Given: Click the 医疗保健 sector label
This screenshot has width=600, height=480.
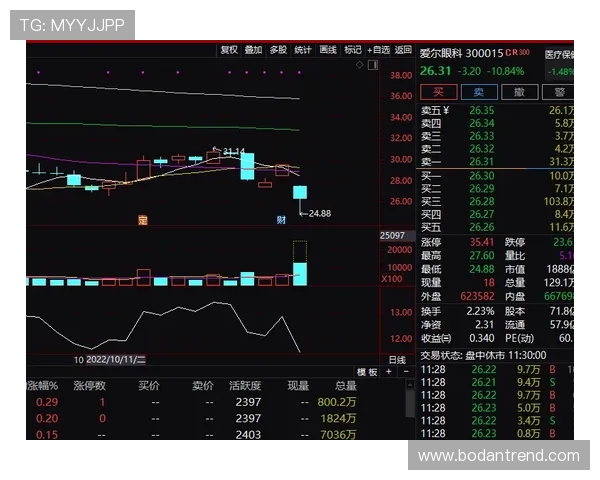Looking at the screenshot, I should pyautogui.click(x=560, y=53).
